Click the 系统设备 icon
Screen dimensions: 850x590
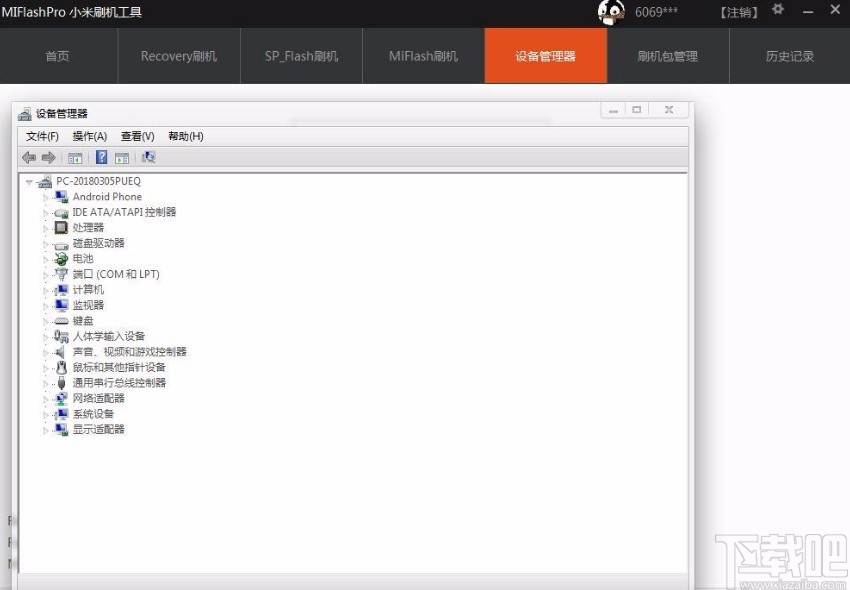pyautogui.click(x=61, y=414)
